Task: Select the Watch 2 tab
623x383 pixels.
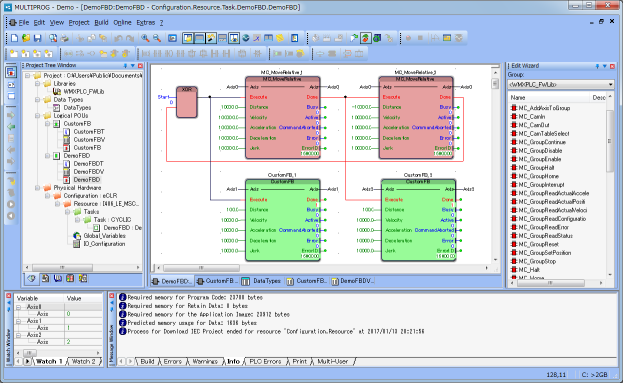Action: point(84,362)
